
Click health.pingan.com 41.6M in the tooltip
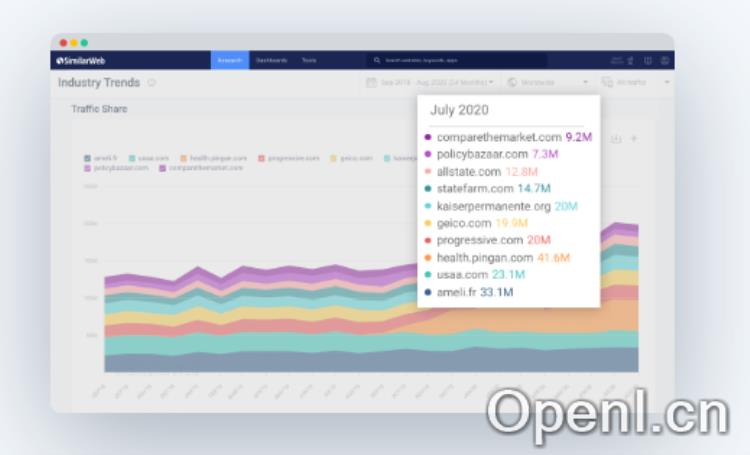click(x=497, y=257)
